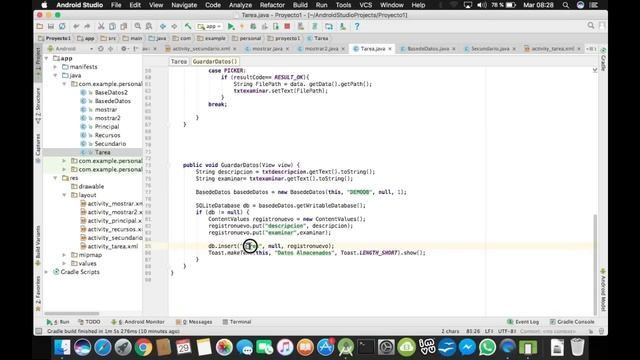Click the GuardarDatos() method breadcrumb
This screenshot has height=360, width=640.
click(215, 62)
